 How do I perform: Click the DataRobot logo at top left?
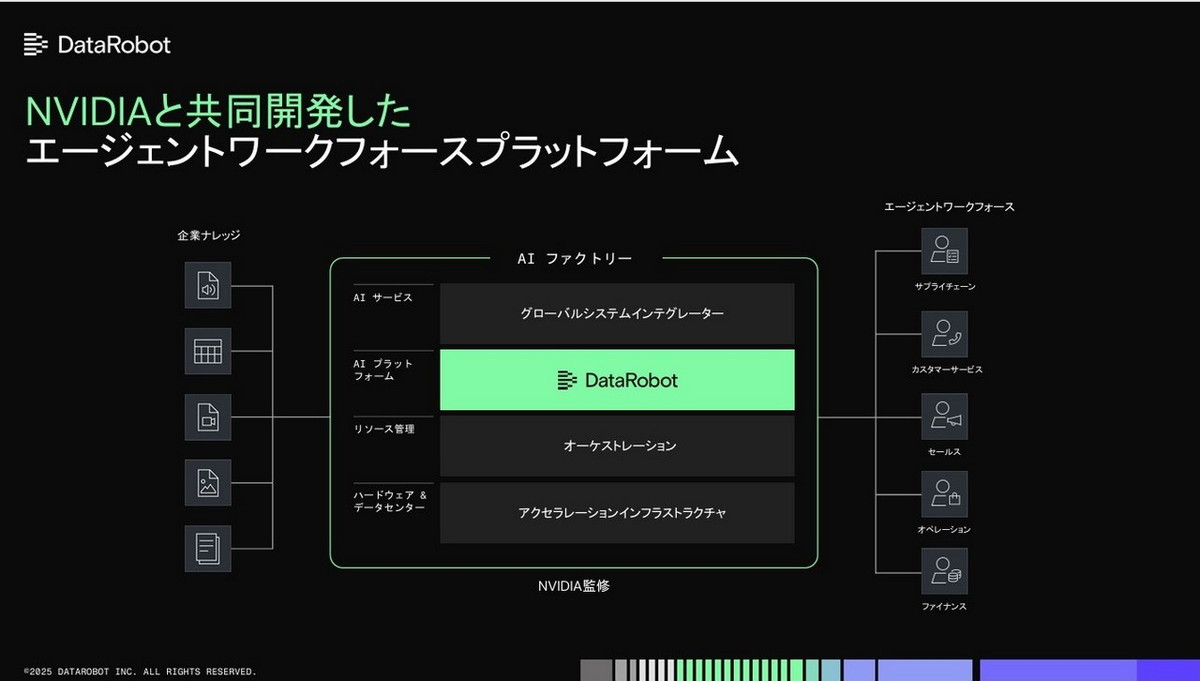[x=97, y=44]
